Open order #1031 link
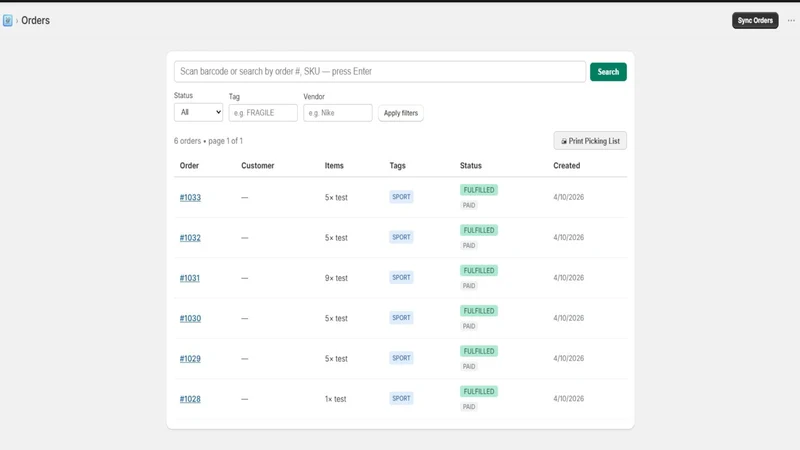 [190, 278]
